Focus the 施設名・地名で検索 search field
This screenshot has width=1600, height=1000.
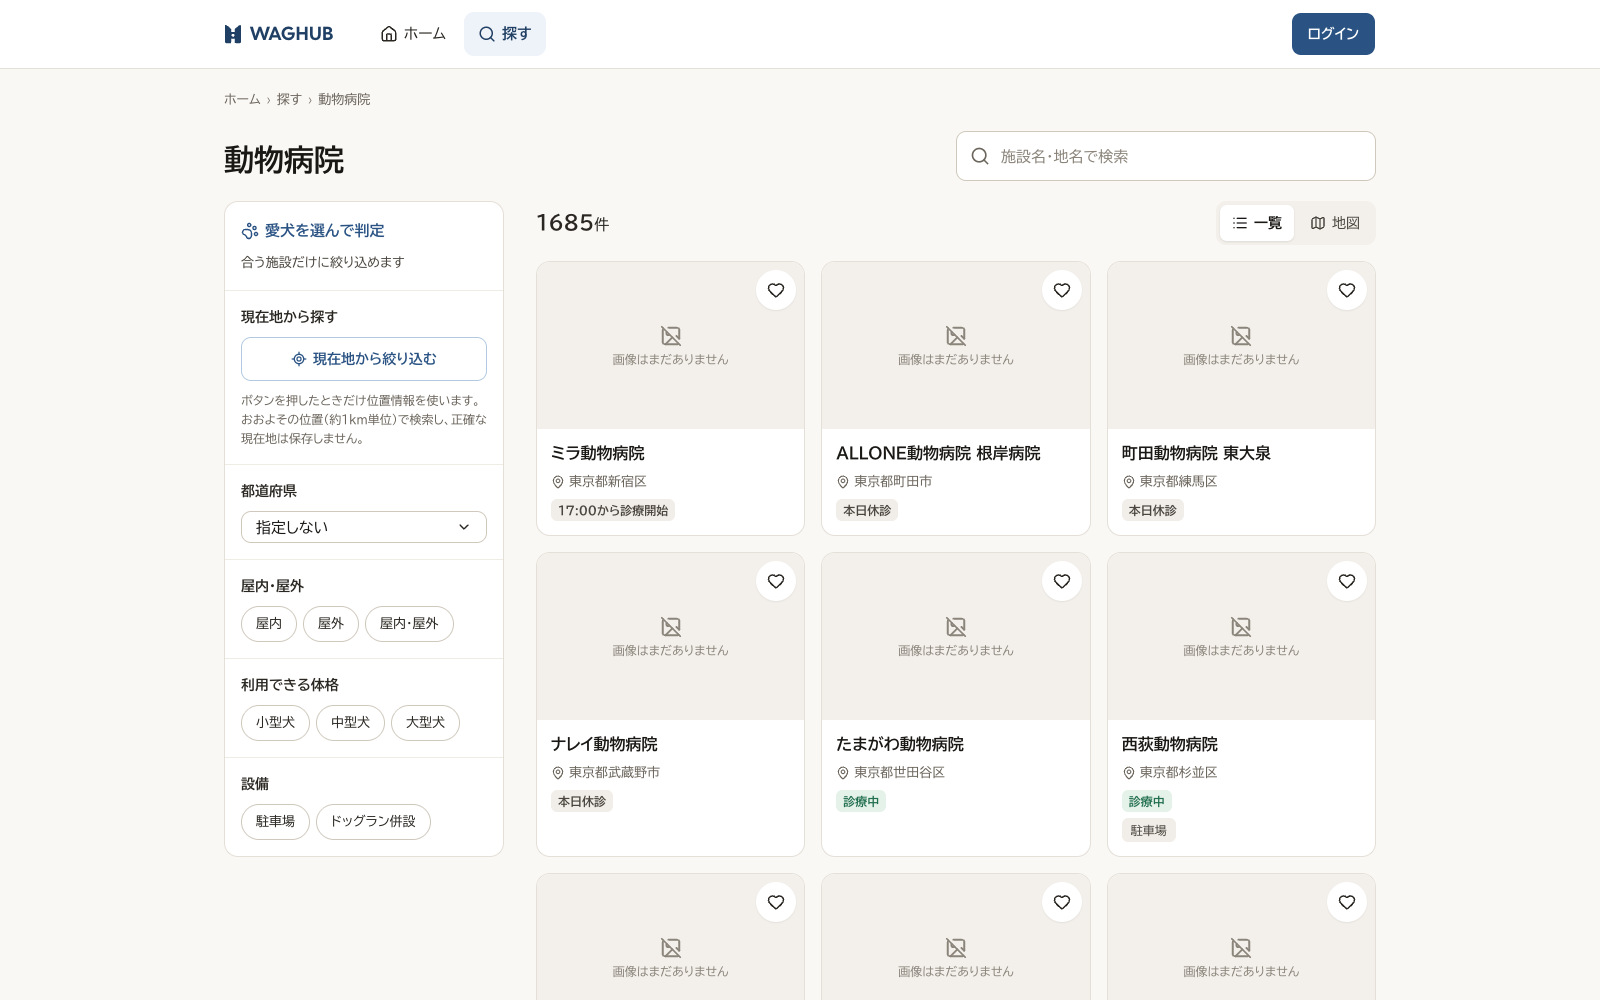point(1166,156)
